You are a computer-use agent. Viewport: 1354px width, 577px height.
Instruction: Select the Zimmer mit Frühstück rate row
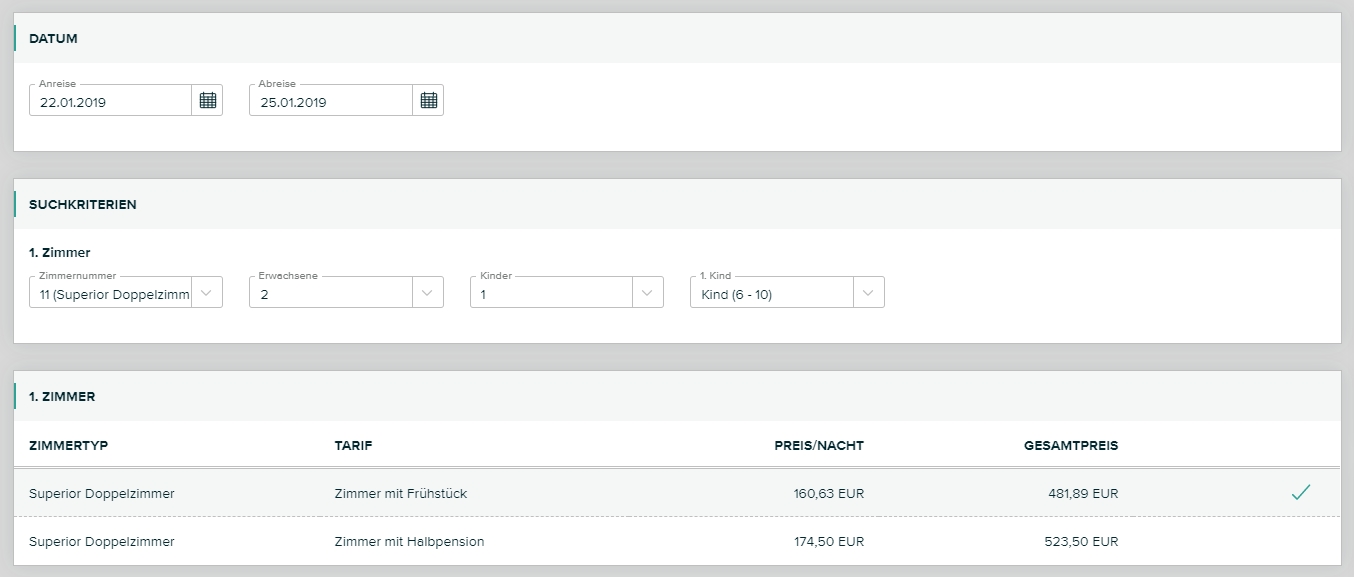click(x=400, y=493)
